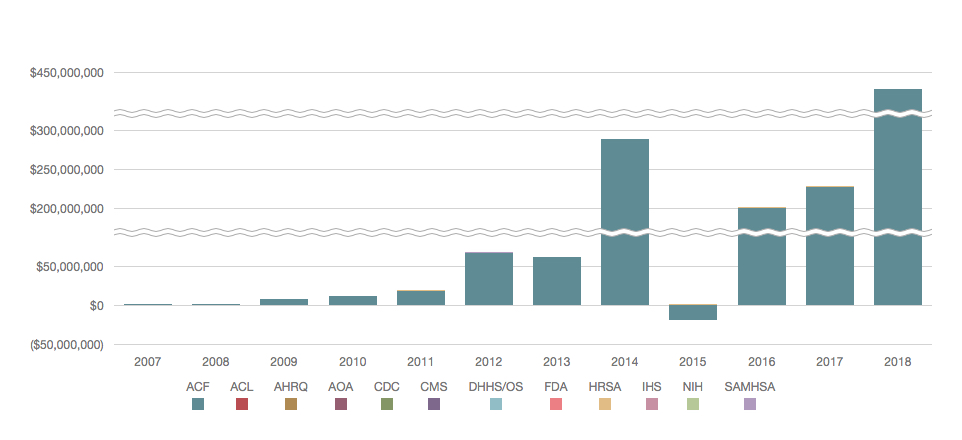This screenshot has height=440, width=962.
Task: Click the FDA pink legend swatch
Action: coord(556,404)
